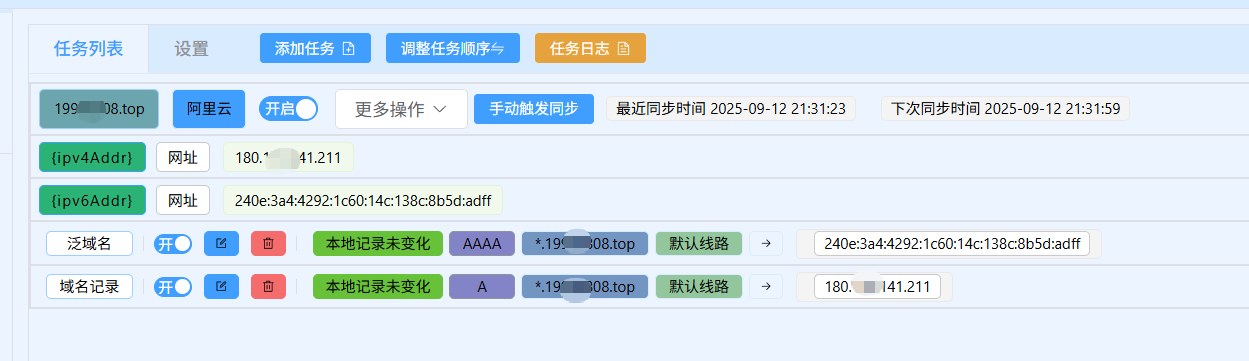The height and width of the screenshot is (361, 1249).
Task: Click 手动触发同步 manual sync button
Action: (534, 108)
